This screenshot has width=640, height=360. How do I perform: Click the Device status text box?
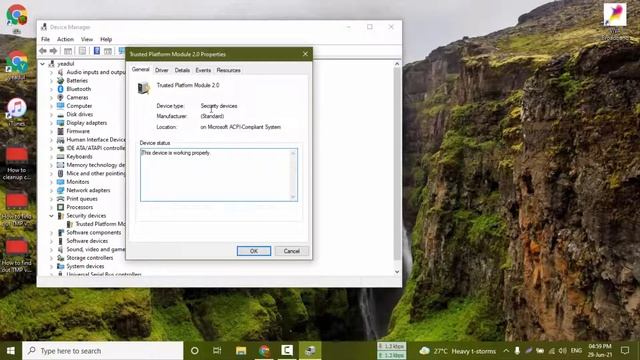(219, 175)
